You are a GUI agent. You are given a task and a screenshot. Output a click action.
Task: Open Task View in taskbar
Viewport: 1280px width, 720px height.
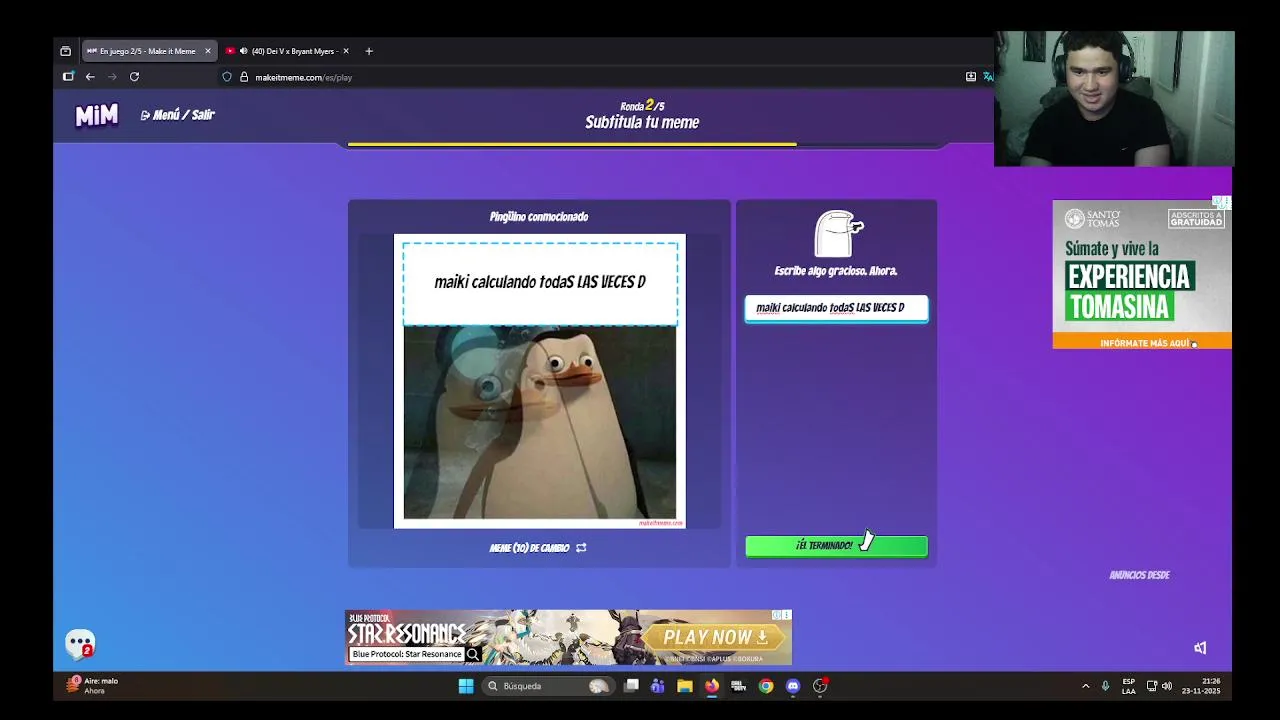(x=631, y=686)
